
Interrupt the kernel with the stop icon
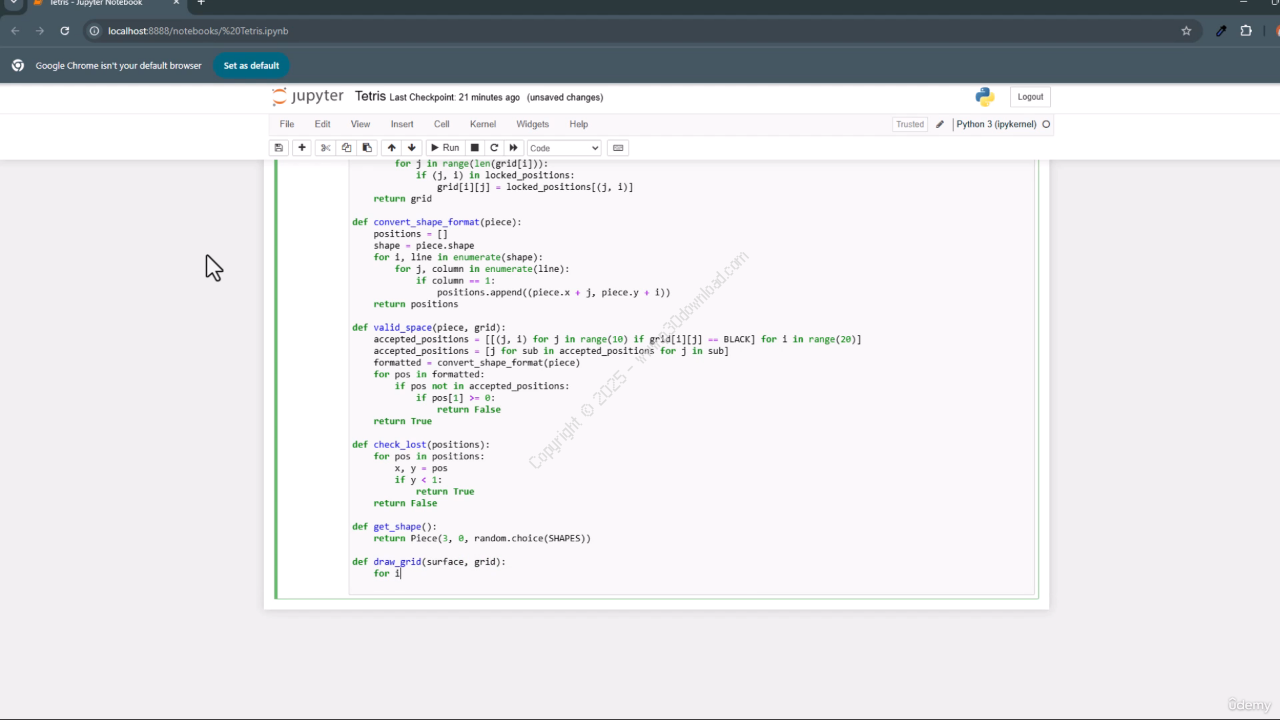tap(475, 148)
